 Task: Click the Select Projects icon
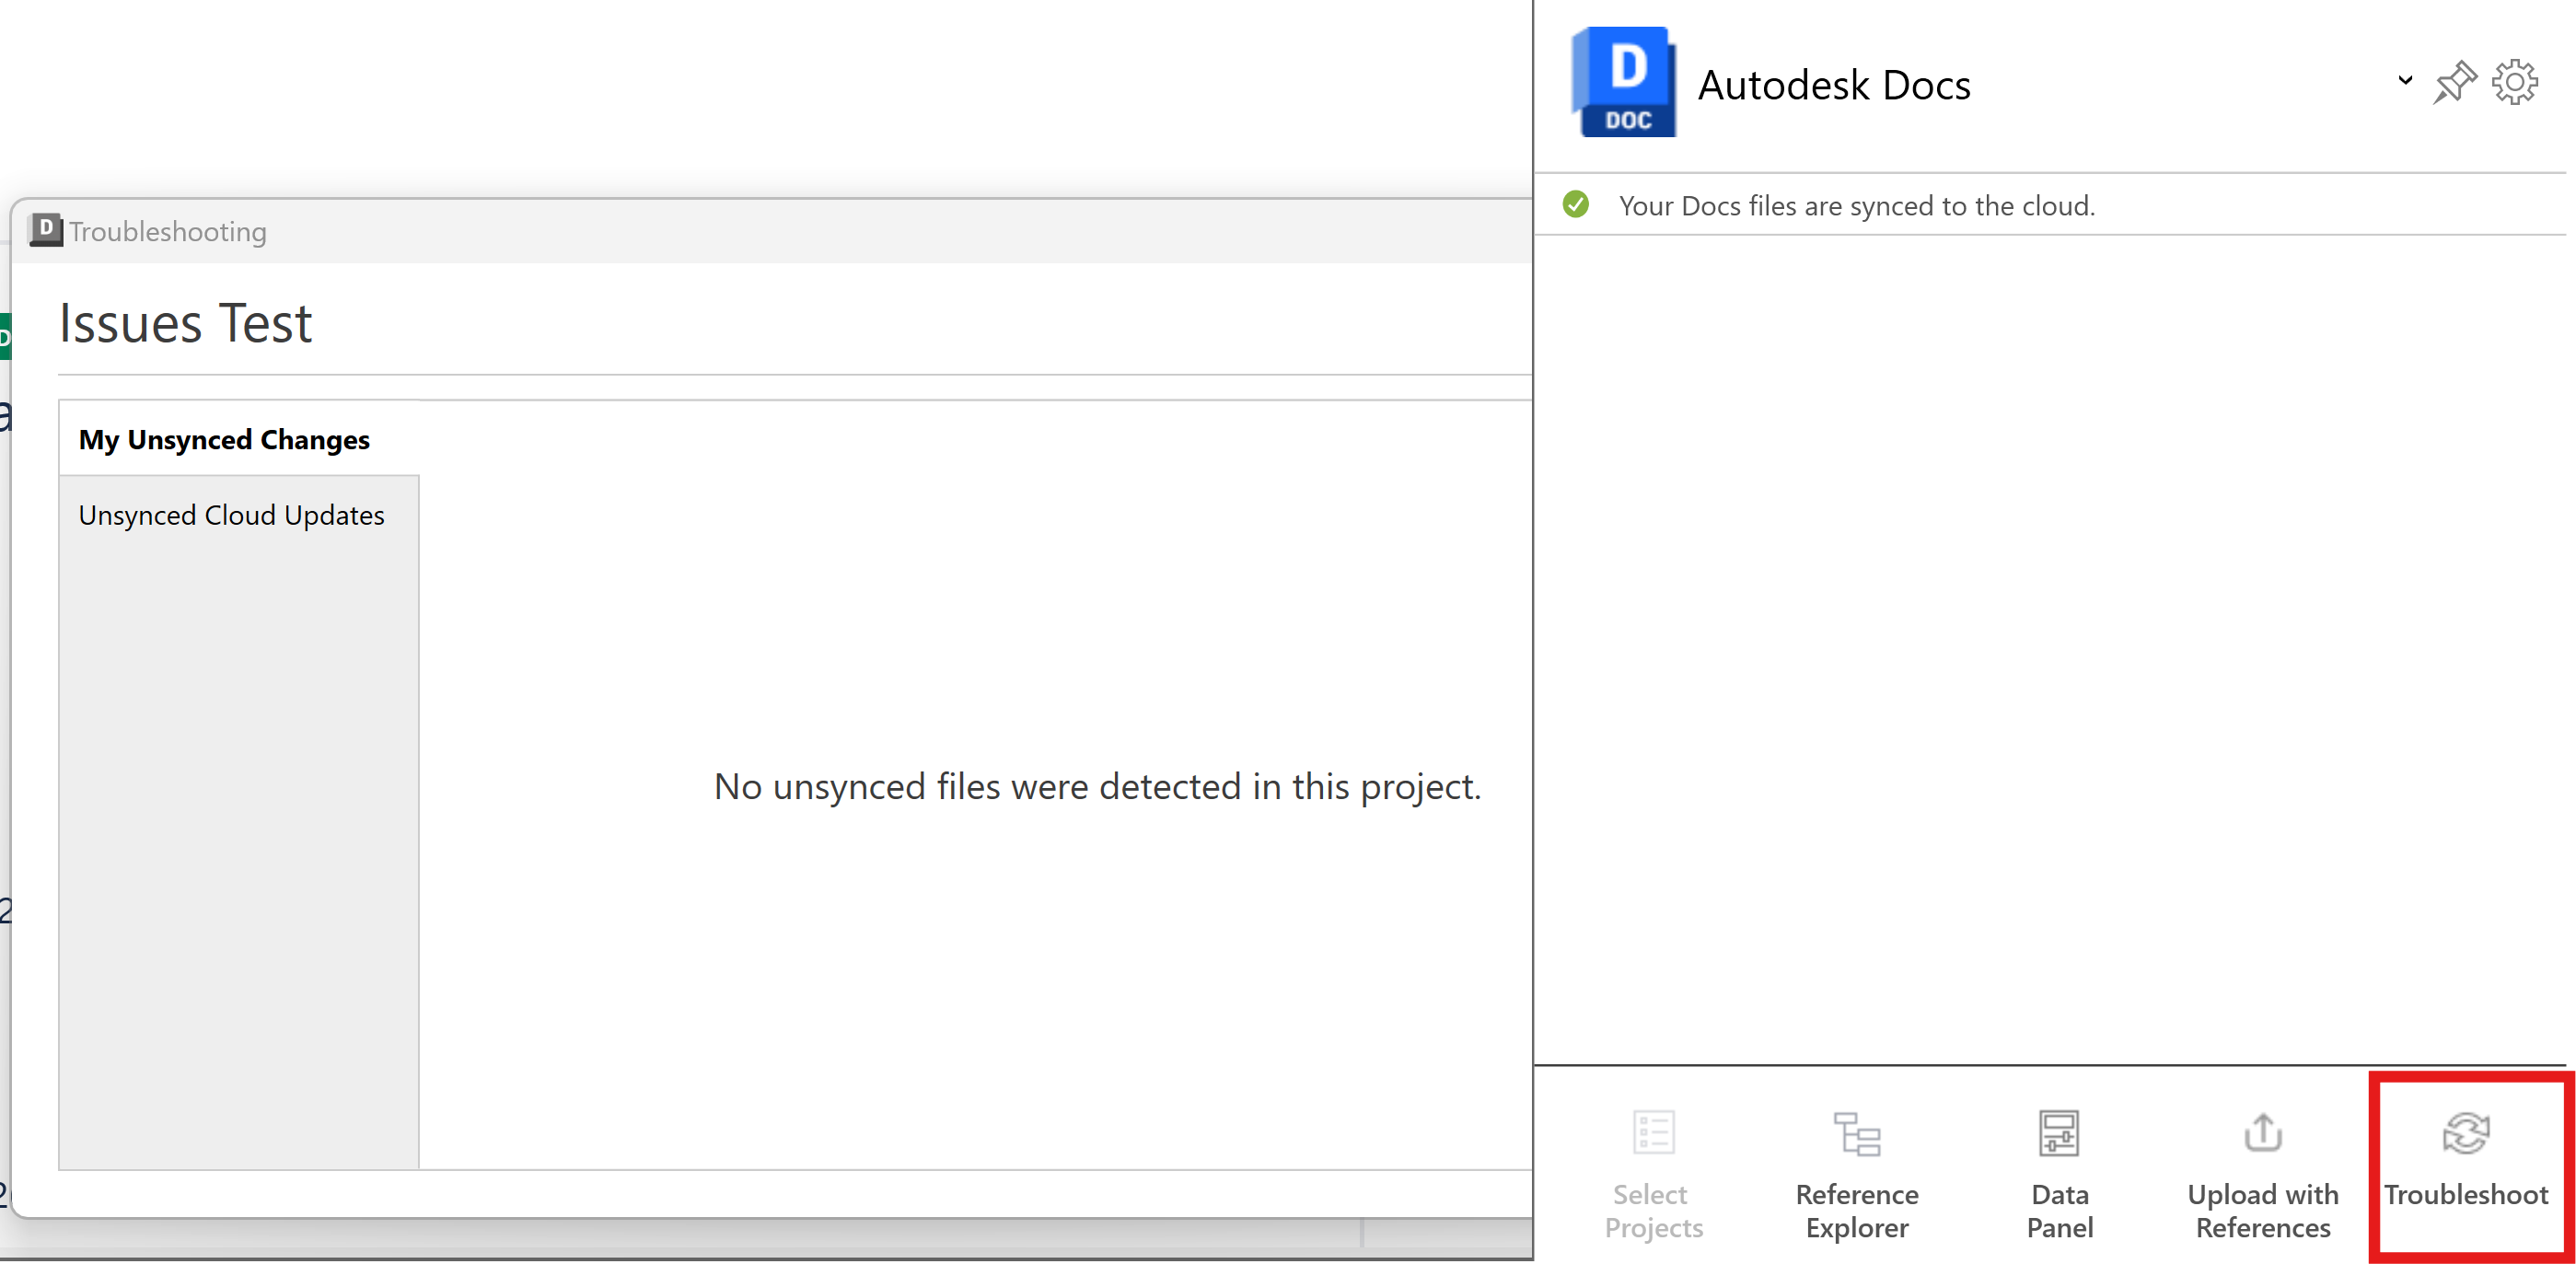1653,1133
